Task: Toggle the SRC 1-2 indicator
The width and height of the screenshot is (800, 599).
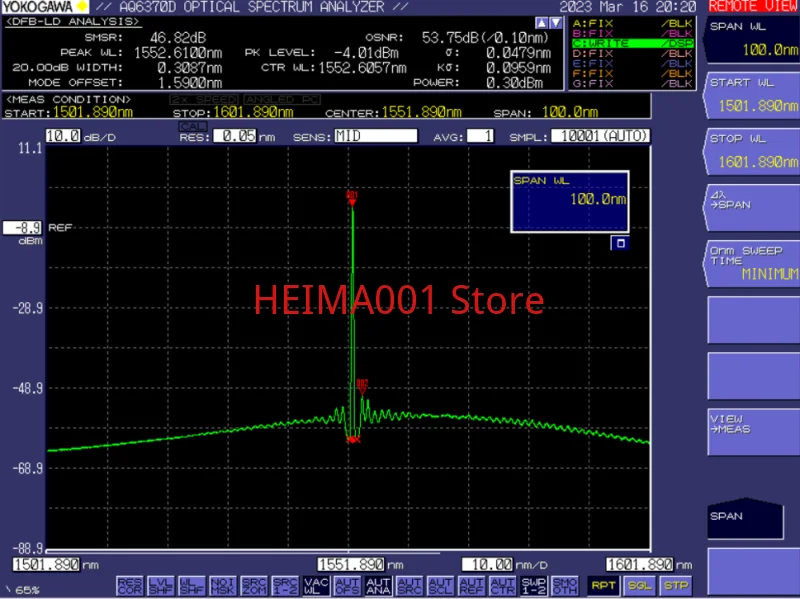Action: pyautogui.click(x=285, y=585)
